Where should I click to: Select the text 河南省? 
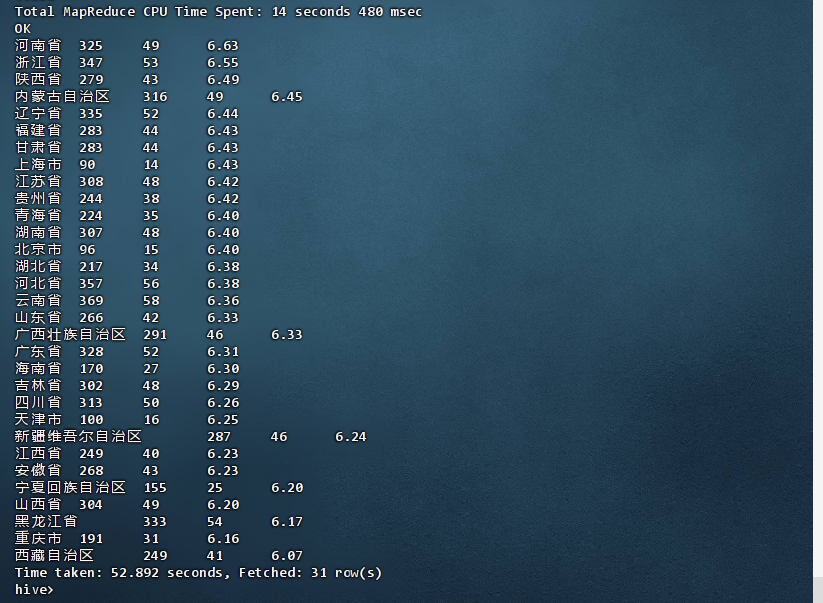(x=38, y=46)
